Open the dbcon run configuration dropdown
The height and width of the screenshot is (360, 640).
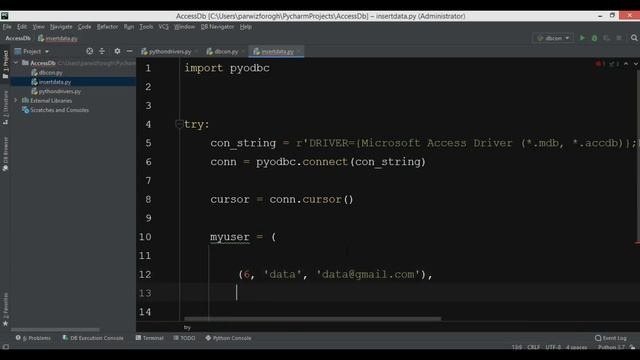553,38
